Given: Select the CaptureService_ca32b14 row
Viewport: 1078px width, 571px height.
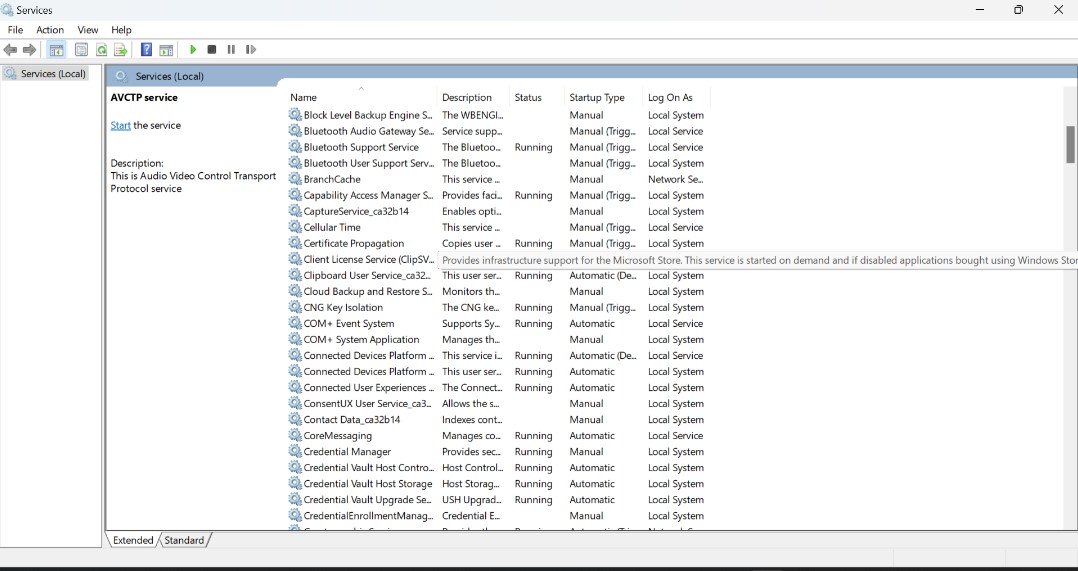Looking at the screenshot, I should 498,211.
